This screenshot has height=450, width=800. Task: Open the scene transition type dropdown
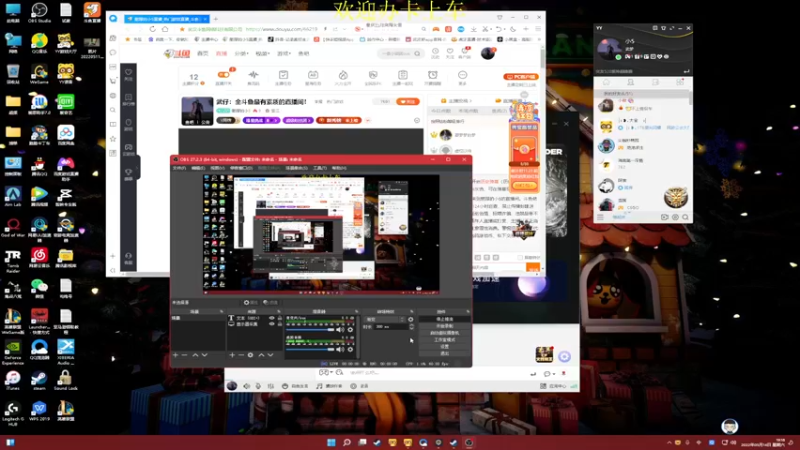[385, 319]
